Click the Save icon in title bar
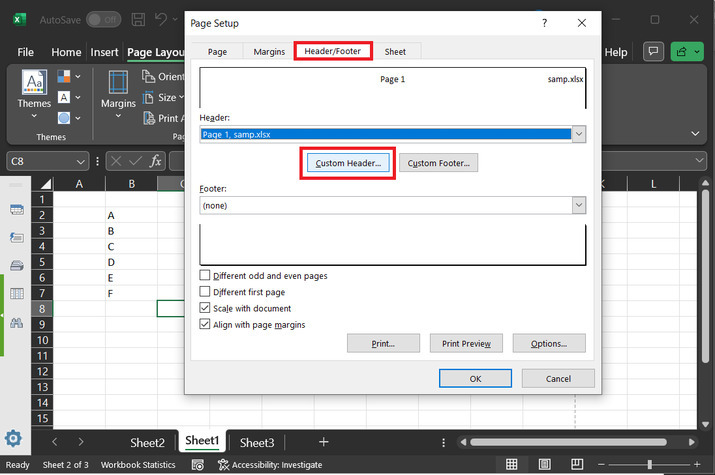This screenshot has height=475, width=715. [138, 20]
